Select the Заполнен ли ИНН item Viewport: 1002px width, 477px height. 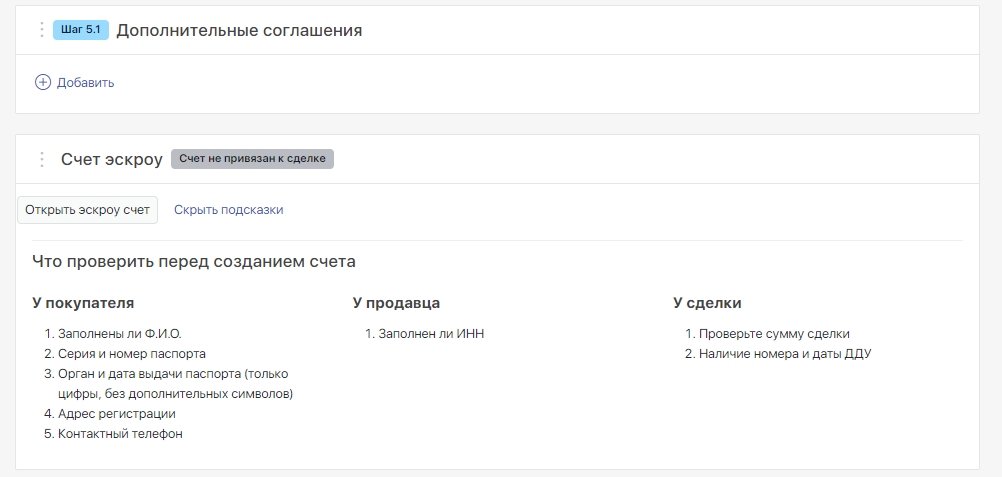[430, 334]
